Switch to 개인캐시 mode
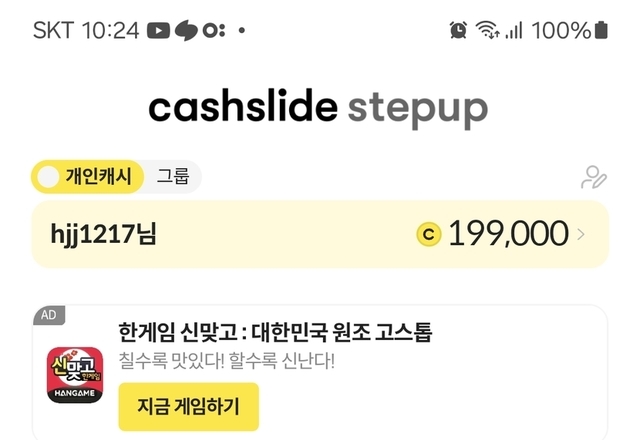The image size is (640, 440). pyautogui.click(x=97, y=178)
